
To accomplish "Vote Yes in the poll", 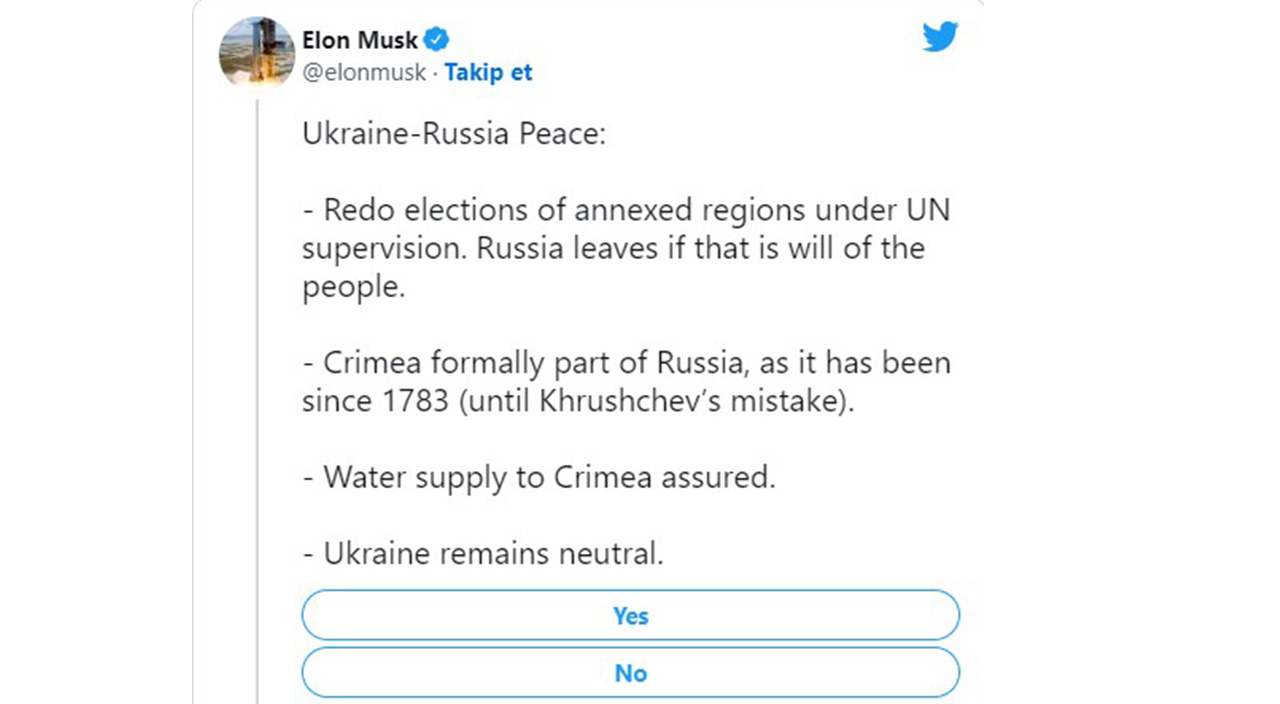I will coord(630,615).
